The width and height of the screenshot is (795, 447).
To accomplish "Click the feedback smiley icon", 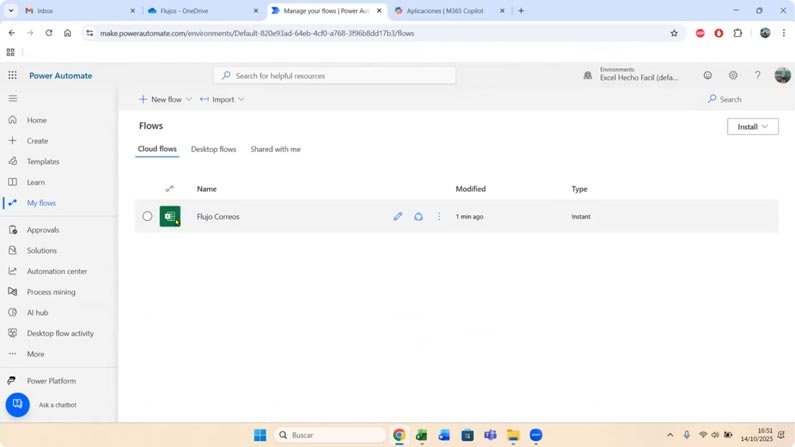I will [707, 75].
